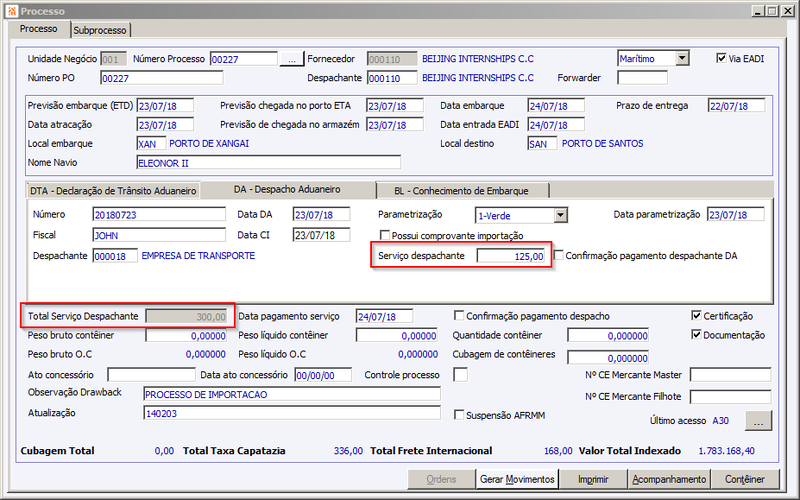This screenshot has width=800, height=500.
Task: Click the Data atracação field
Action: [165, 125]
